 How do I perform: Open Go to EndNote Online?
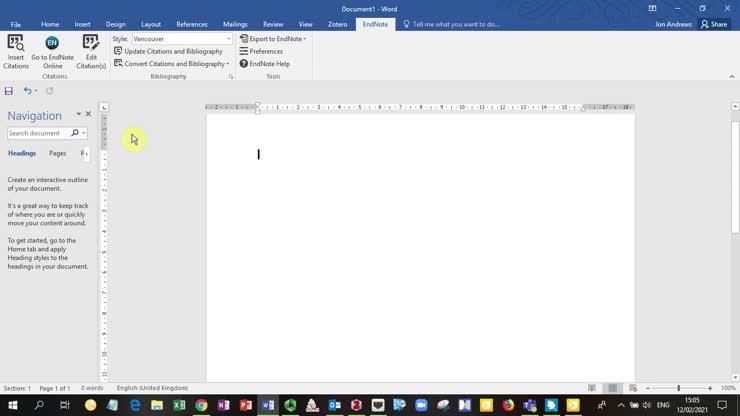click(x=52, y=51)
